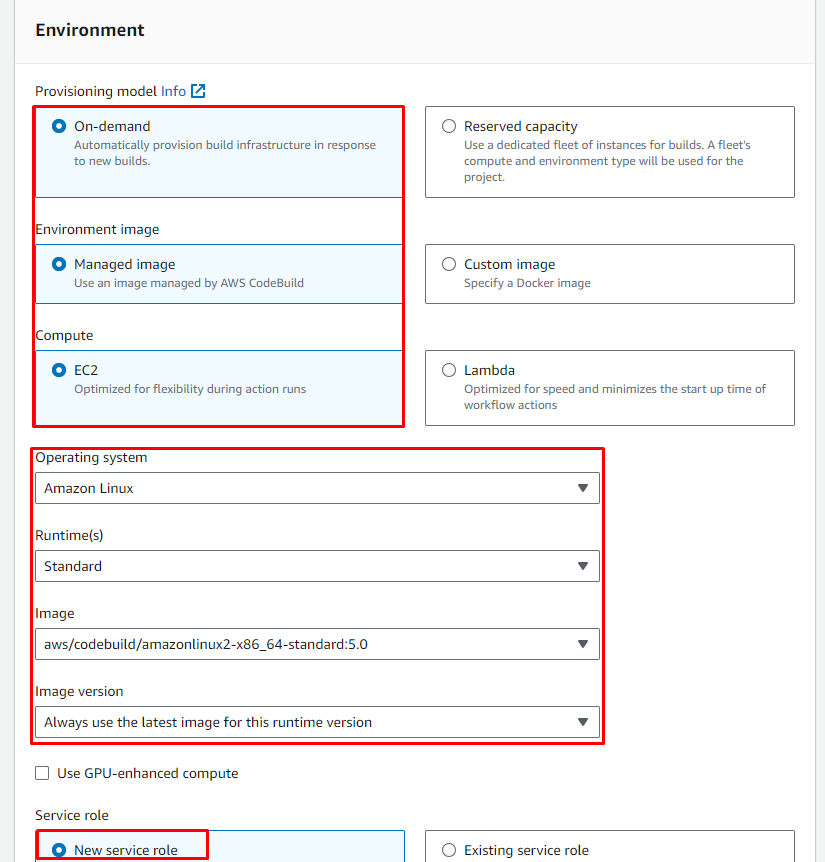Click the Image dropdown arrow icon

(x=583, y=644)
